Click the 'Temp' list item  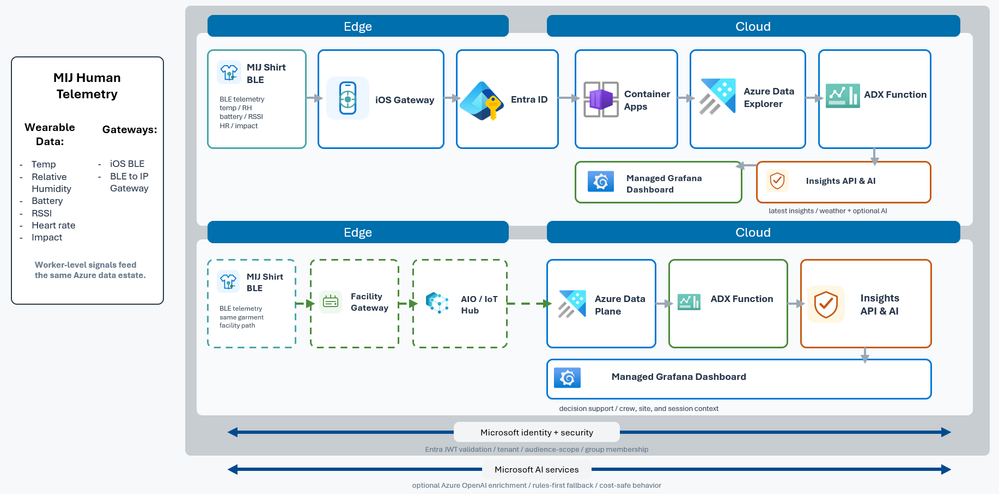coord(43,164)
